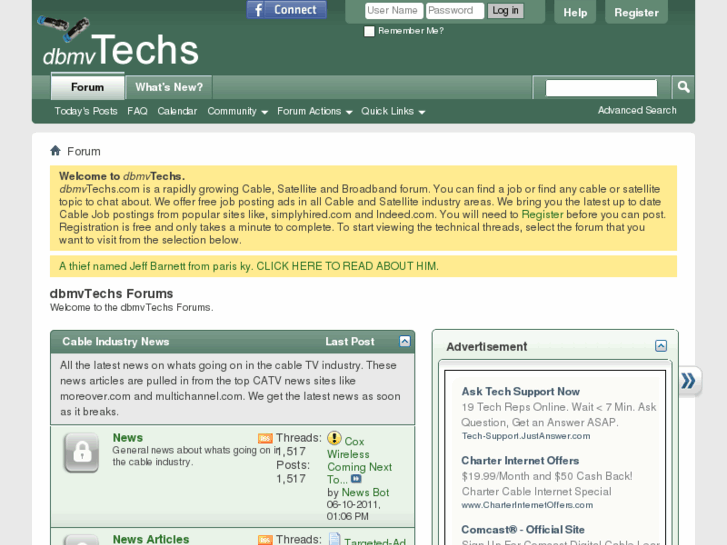Image resolution: width=727 pixels, height=545 pixels.
Task: Open the News Articles forum
Action: (x=151, y=539)
